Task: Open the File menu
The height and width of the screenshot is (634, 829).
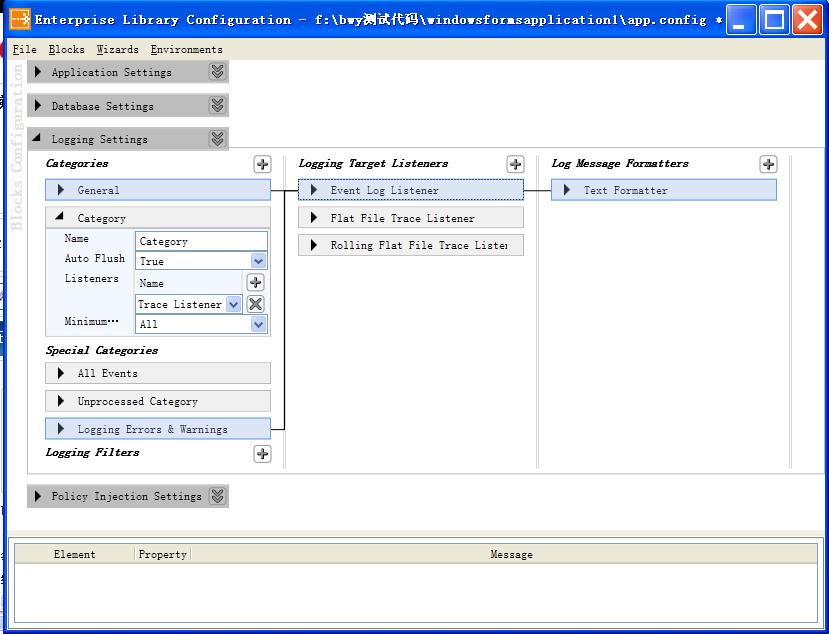Action: (x=24, y=49)
